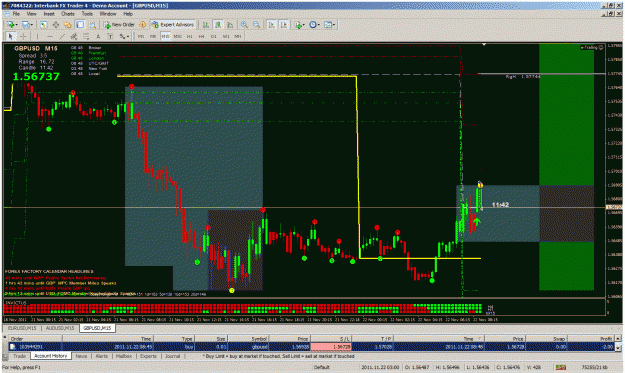Open the Periods clock dropdown
Screen dimensions: 625x373
point(314,25)
